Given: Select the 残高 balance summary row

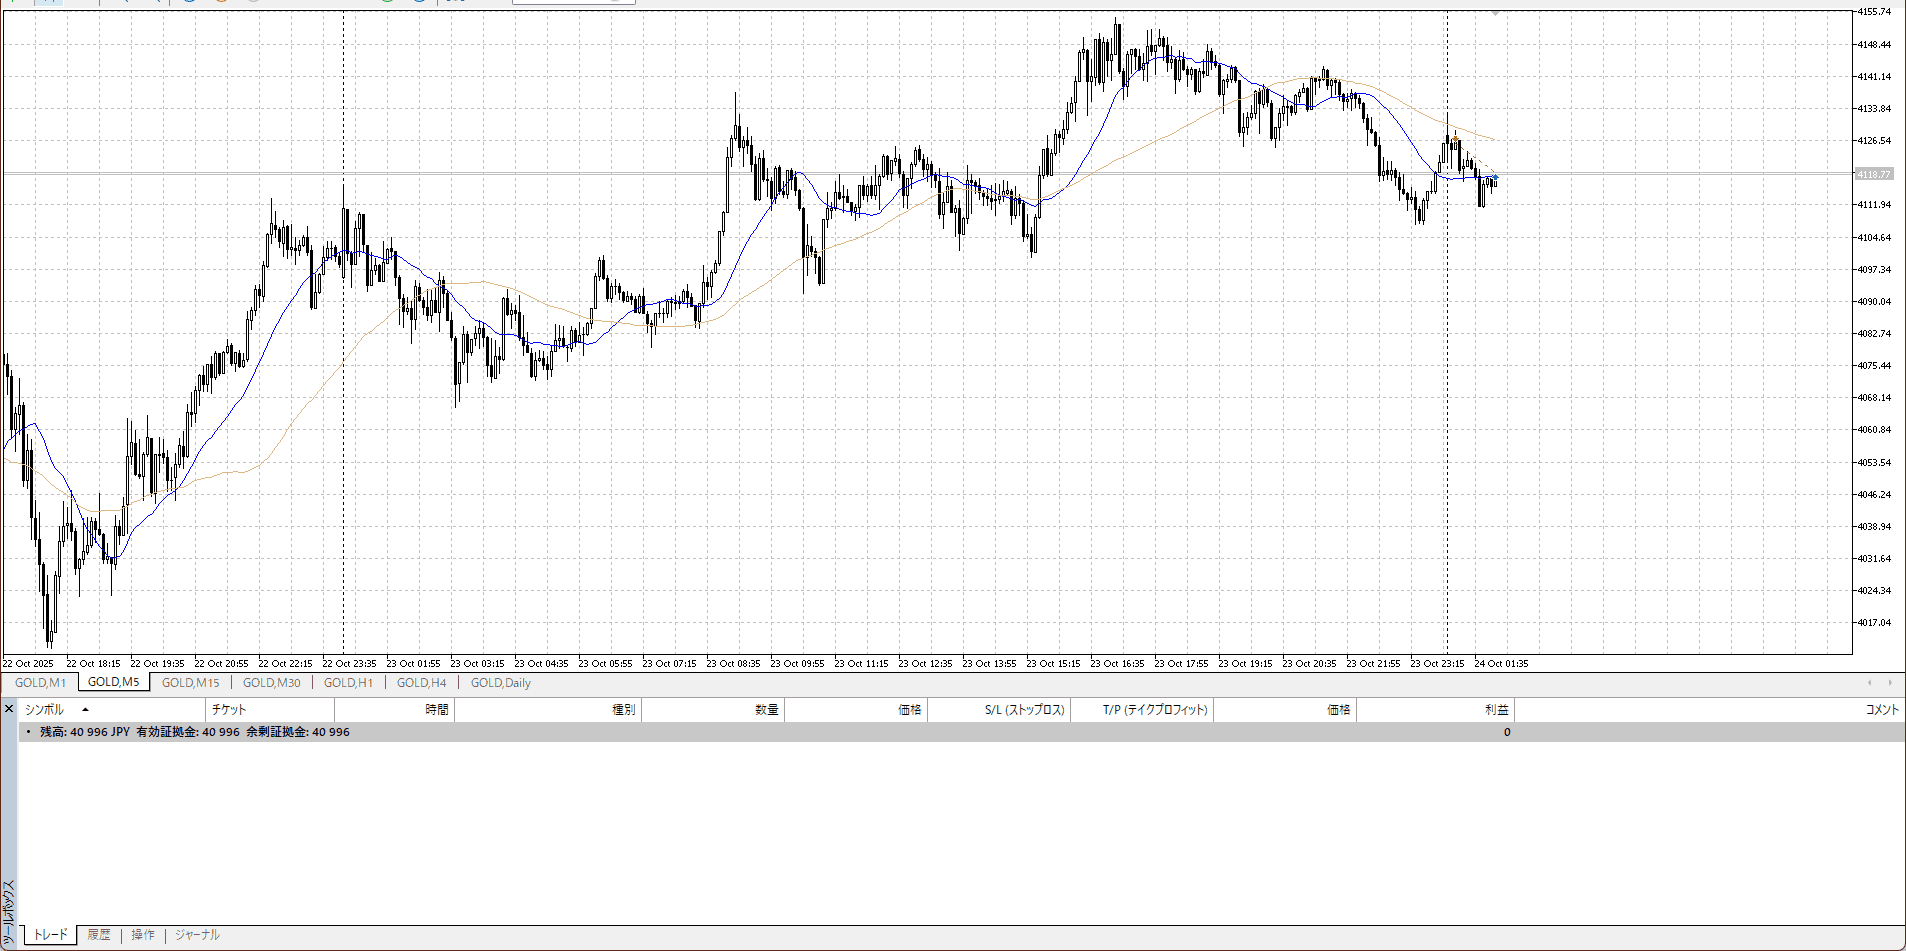Looking at the screenshot, I should pyautogui.click(x=195, y=732).
